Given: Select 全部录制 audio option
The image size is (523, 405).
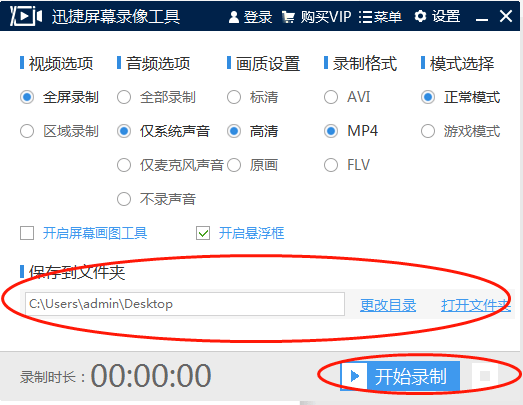Looking at the screenshot, I should click(x=124, y=97).
